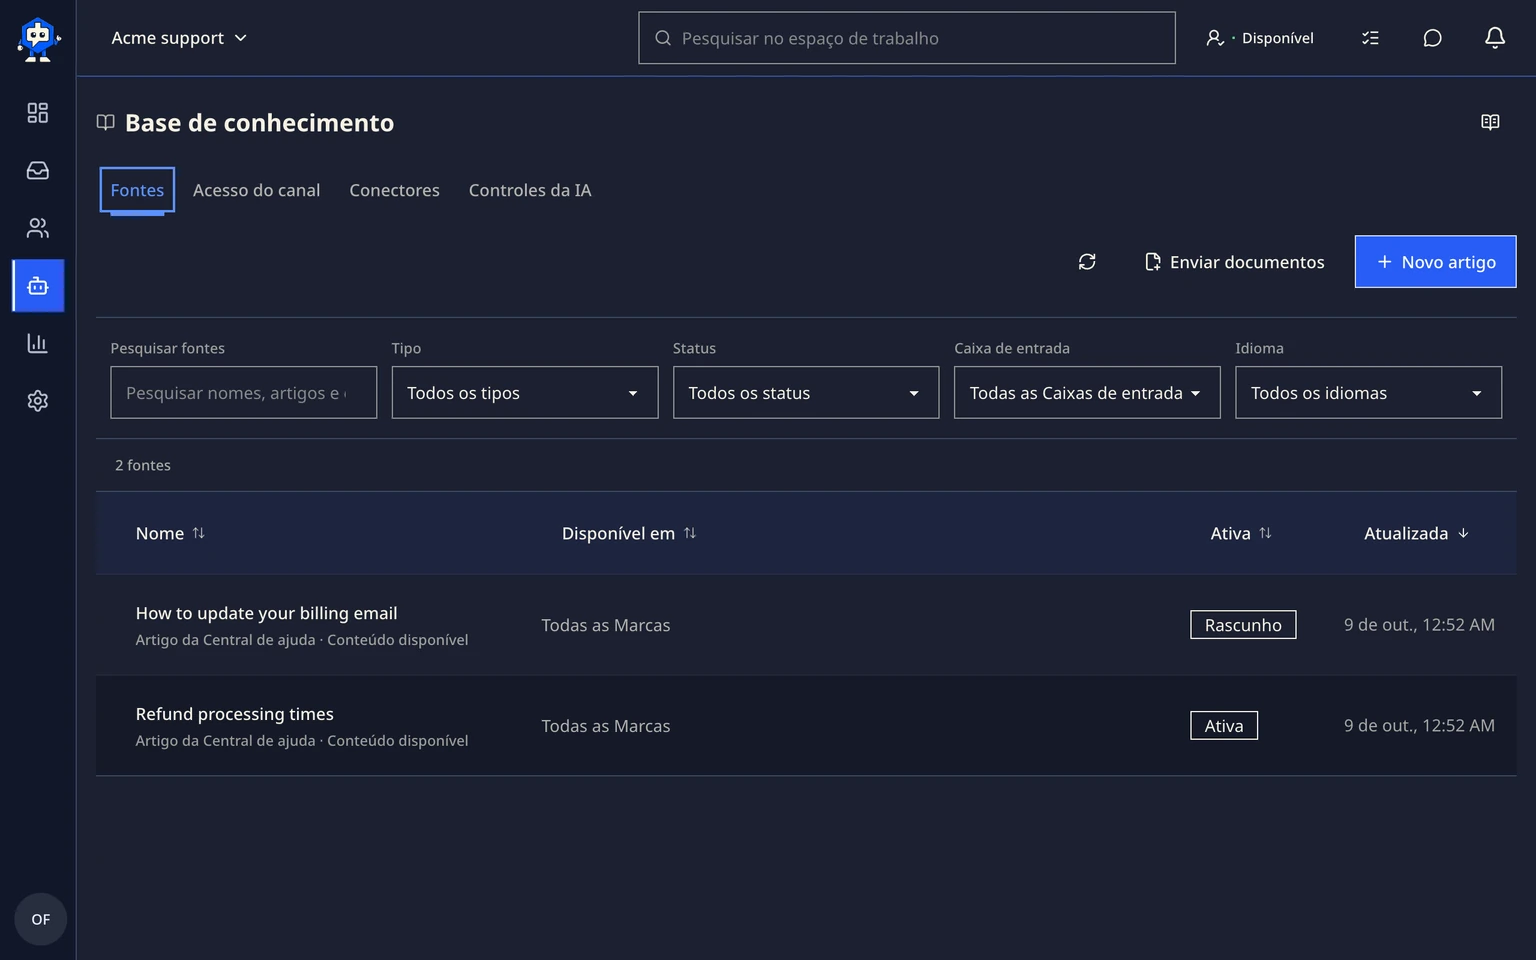The width and height of the screenshot is (1536, 960).
Task: Click the robot logo in the corner
Action: [x=38, y=39]
